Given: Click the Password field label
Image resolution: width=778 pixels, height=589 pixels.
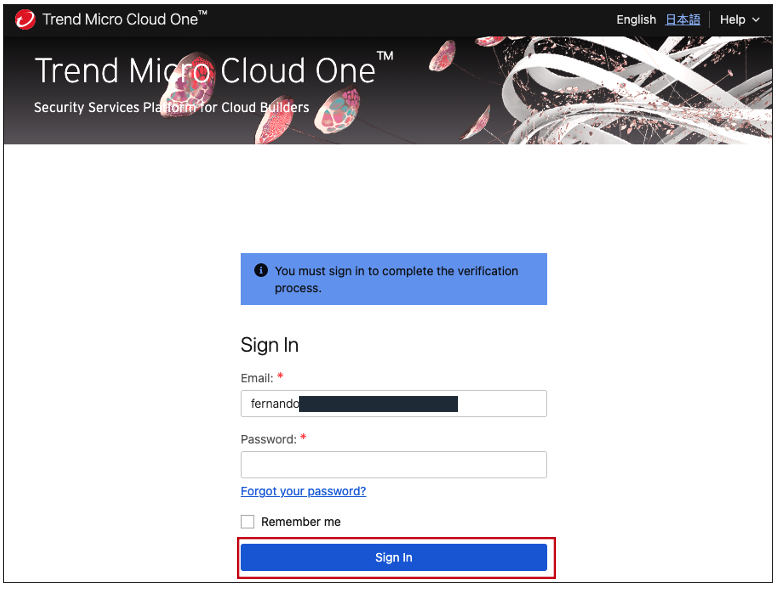Looking at the screenshot, I should [268, 439].
